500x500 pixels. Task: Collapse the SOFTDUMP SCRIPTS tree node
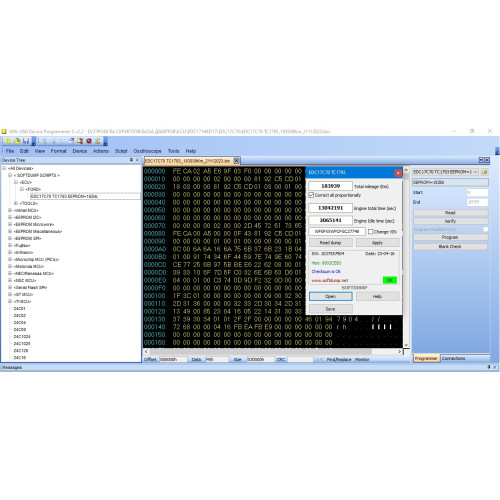[10, 175]
